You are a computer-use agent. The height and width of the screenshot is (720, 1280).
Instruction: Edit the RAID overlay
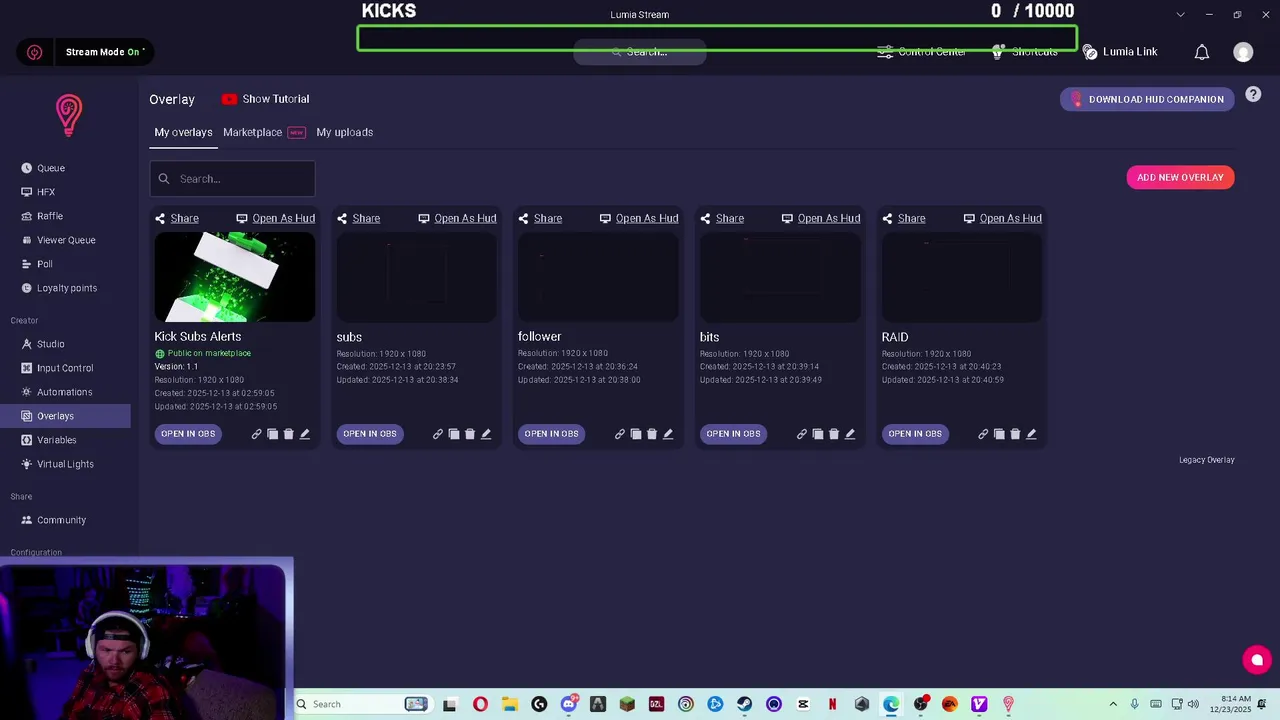tap(1031, 434)
